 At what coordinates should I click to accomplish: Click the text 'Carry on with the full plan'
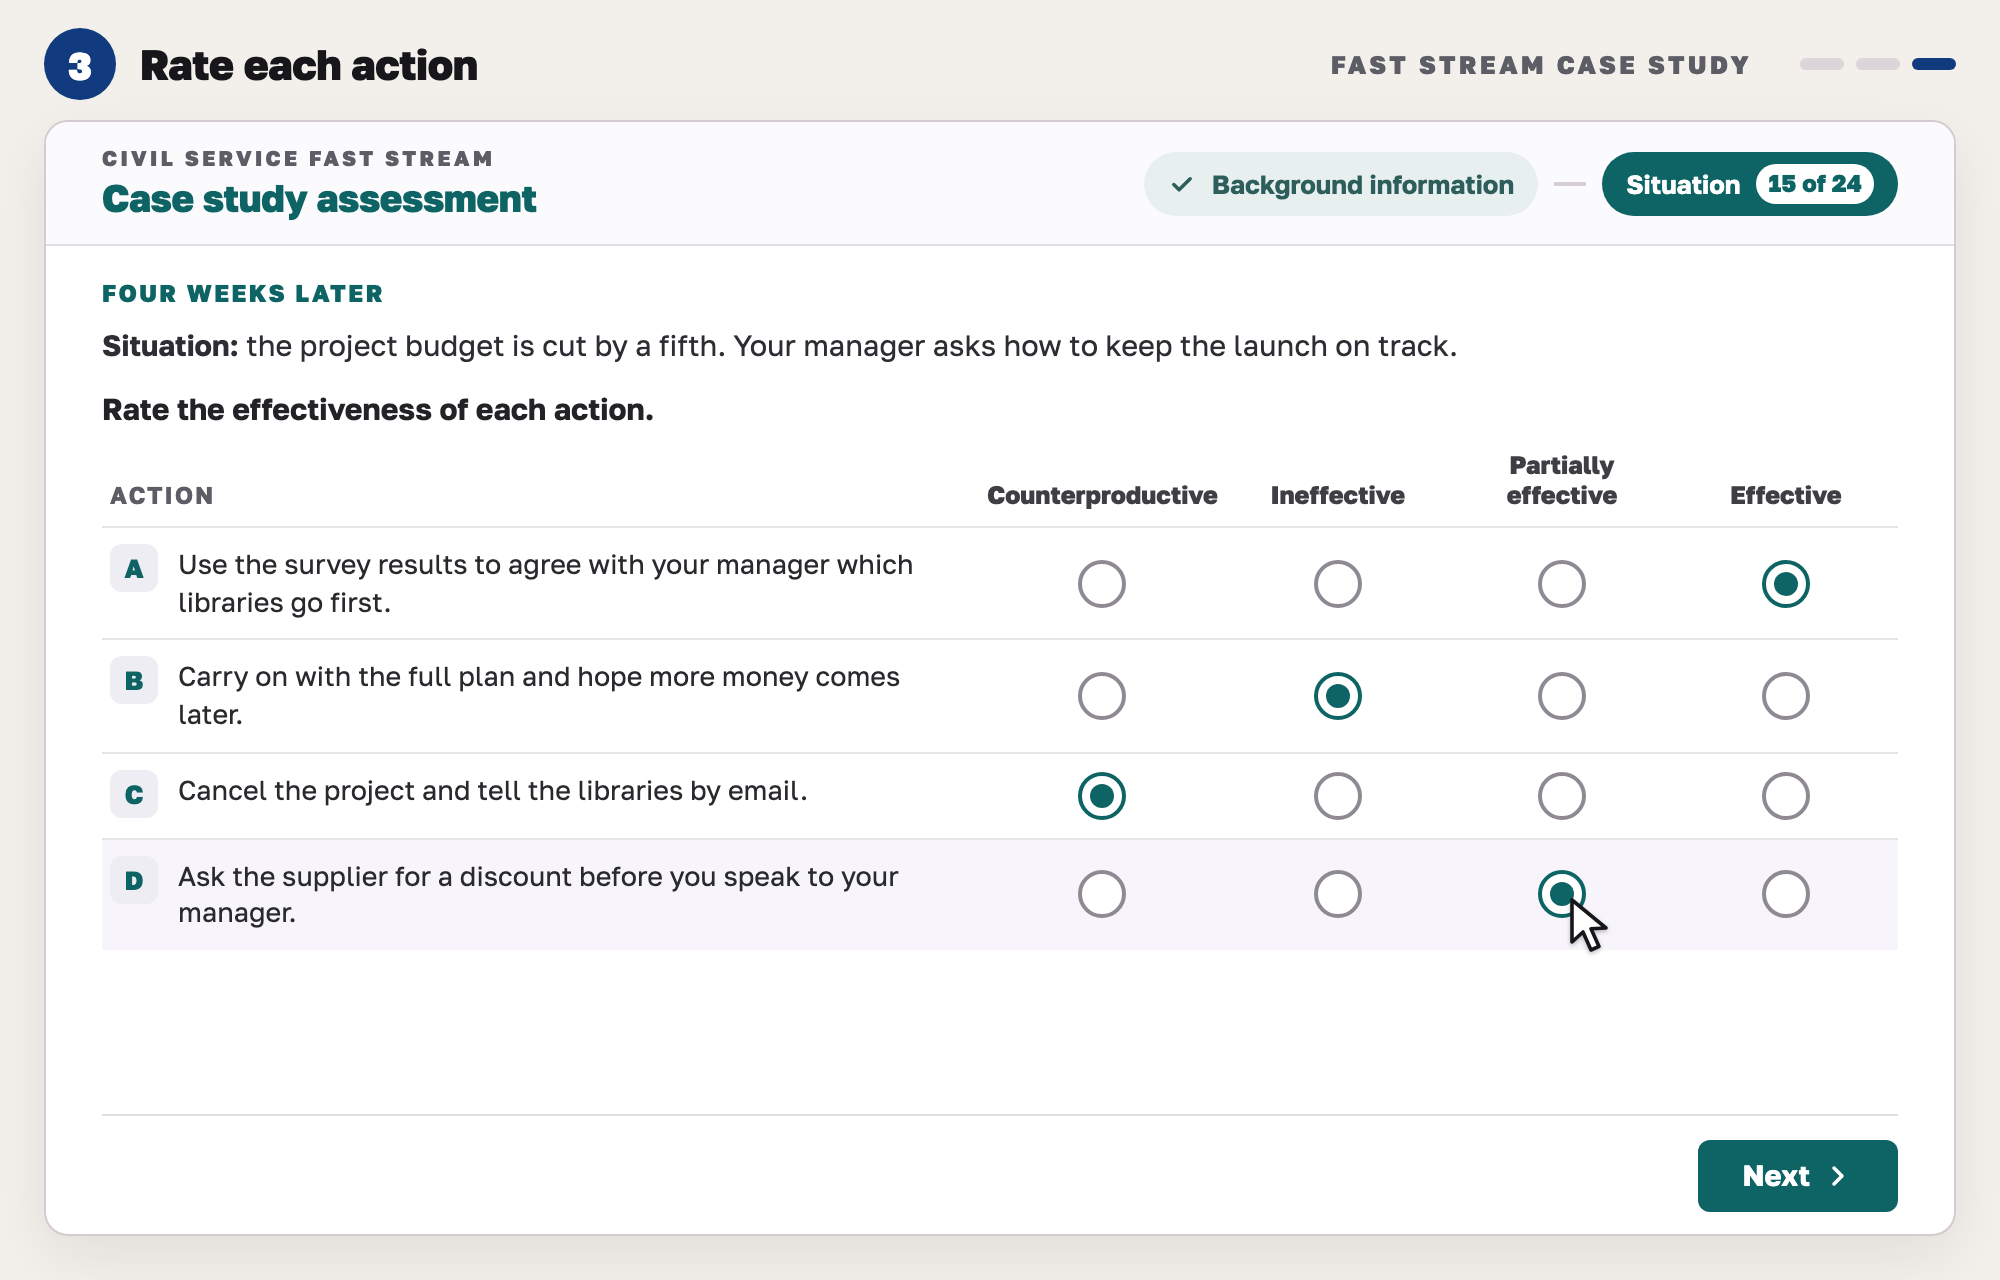346,677
